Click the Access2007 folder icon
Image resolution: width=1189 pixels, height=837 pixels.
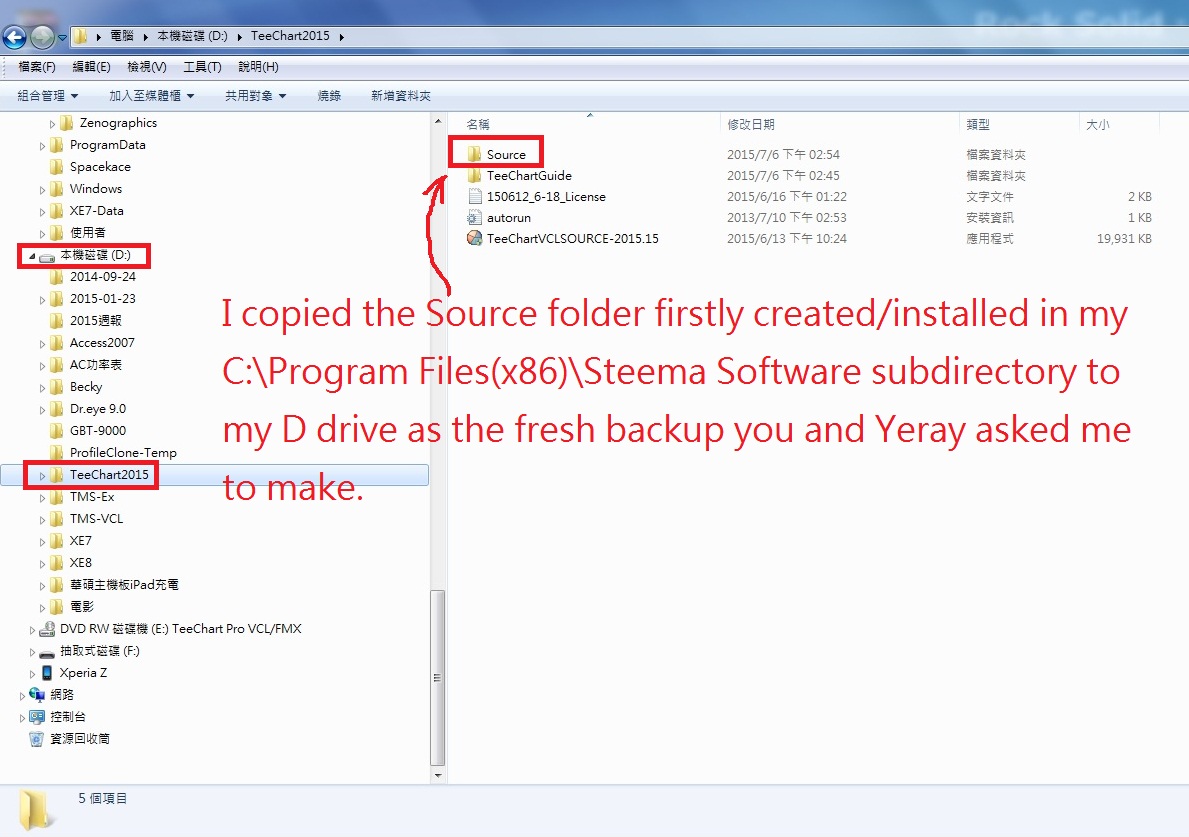point(57,343)
